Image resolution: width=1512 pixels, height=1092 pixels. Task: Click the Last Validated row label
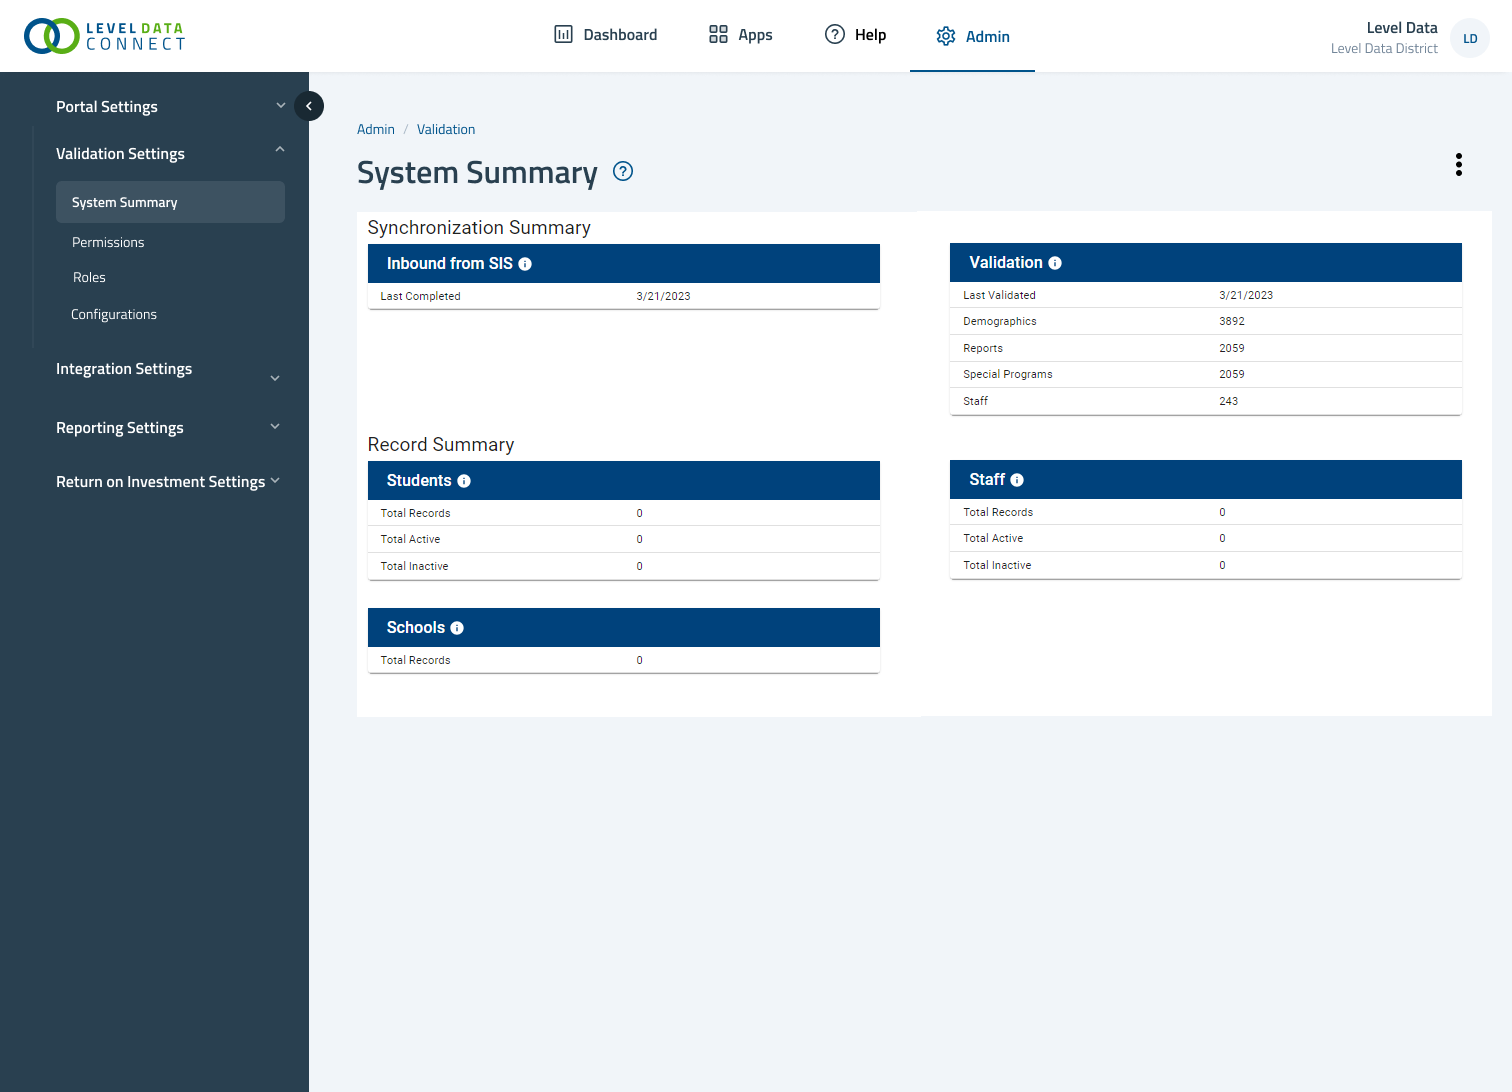(x=1000, y=295)
